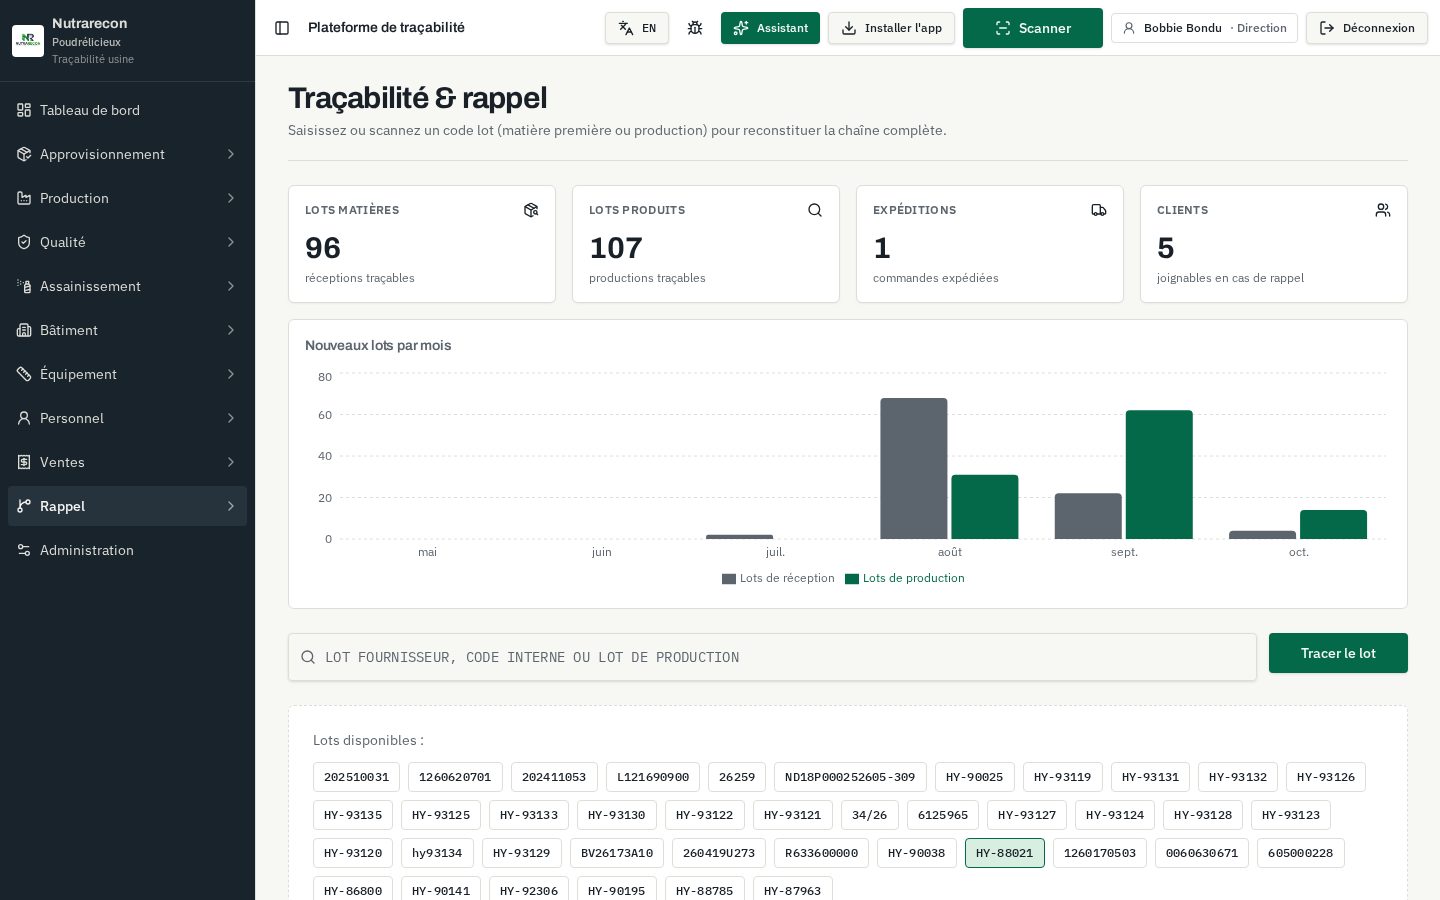Image resolution: width=1440 pixels, height=900 pixels.
Task: Click the green September production bar
Action: click(x=1159, y=475)
